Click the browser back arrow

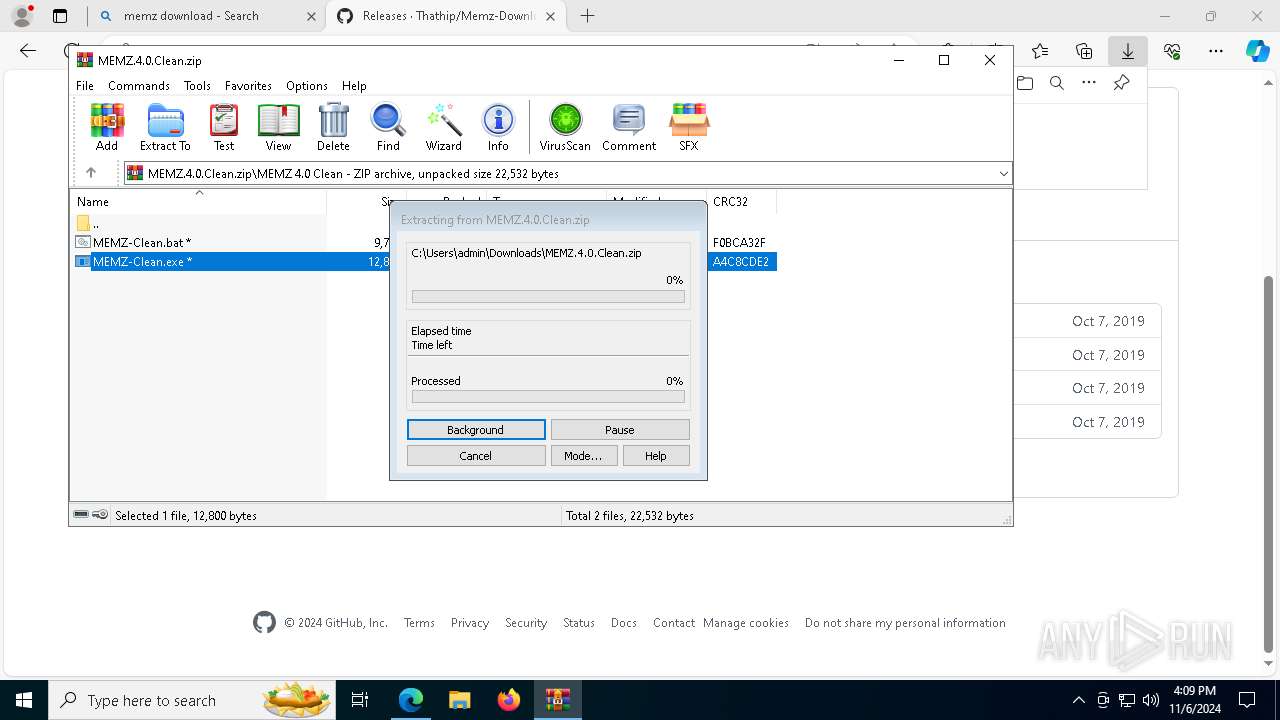point(28,51)
